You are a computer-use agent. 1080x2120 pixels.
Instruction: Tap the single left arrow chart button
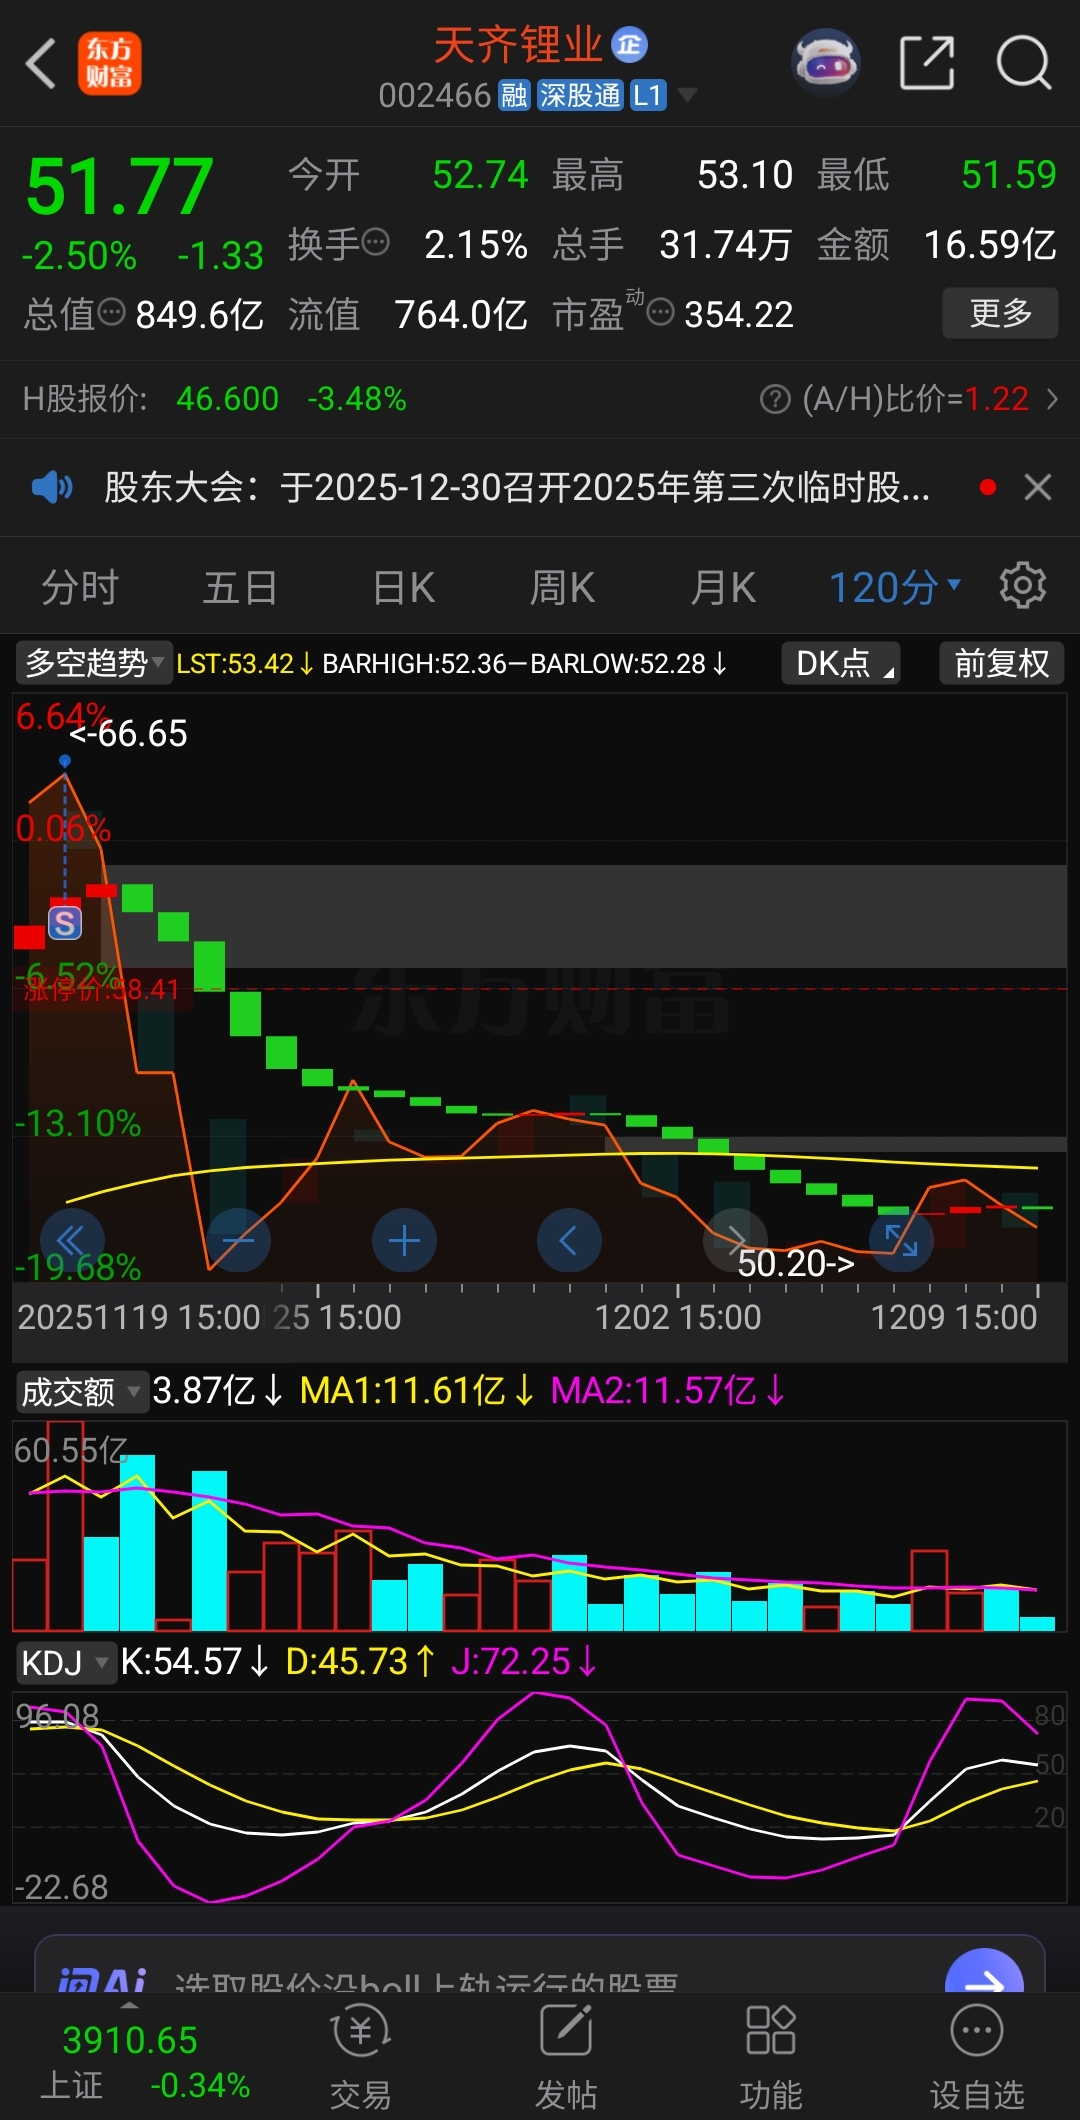(569, 1241)
